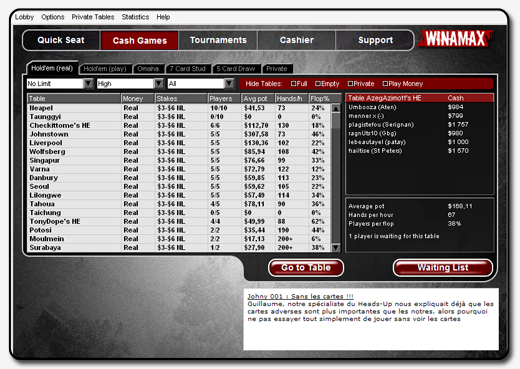Screen dimensions: 520x369
Task: Select the Surabaya table row
Action: tap(179, 247)
